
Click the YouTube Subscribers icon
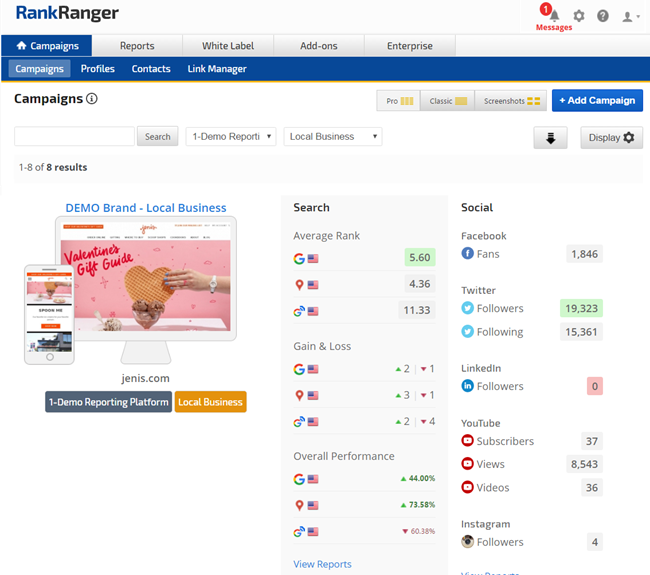467,441
